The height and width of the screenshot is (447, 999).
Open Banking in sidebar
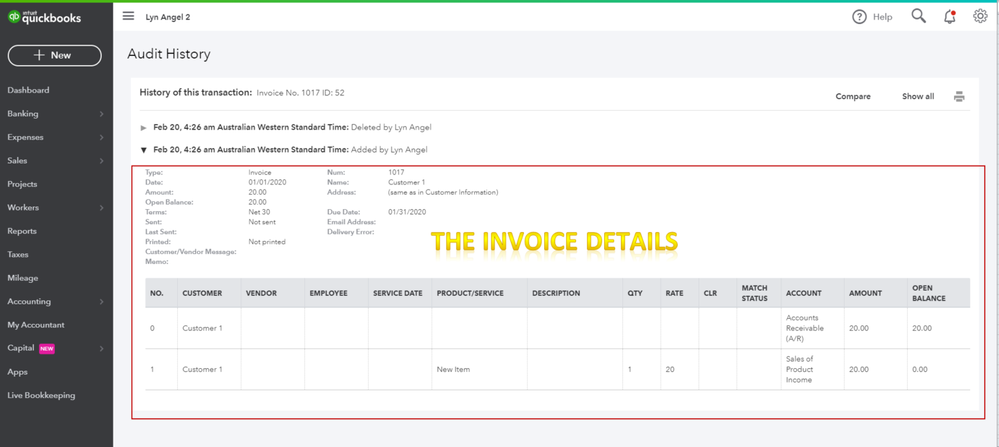pyautogui.click(x=23, y=114)
